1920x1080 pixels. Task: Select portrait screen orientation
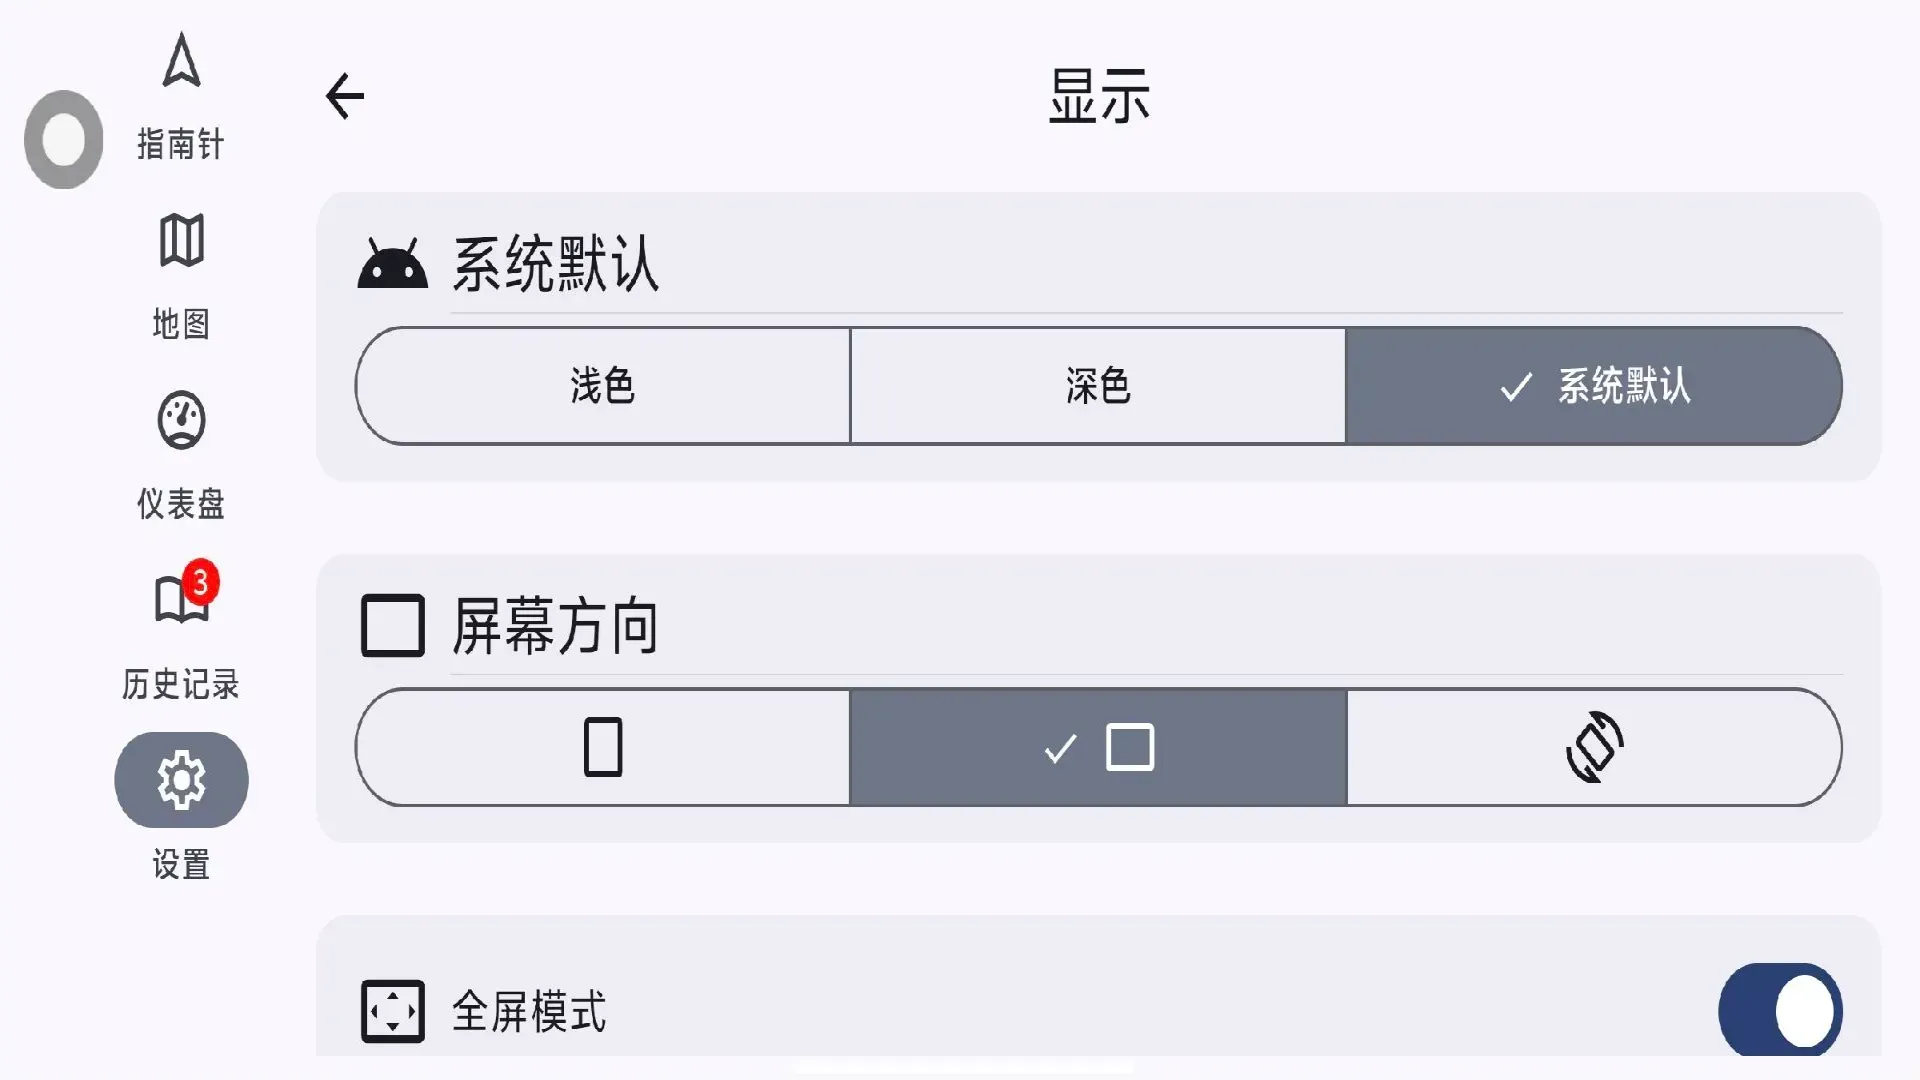[602, 747]
